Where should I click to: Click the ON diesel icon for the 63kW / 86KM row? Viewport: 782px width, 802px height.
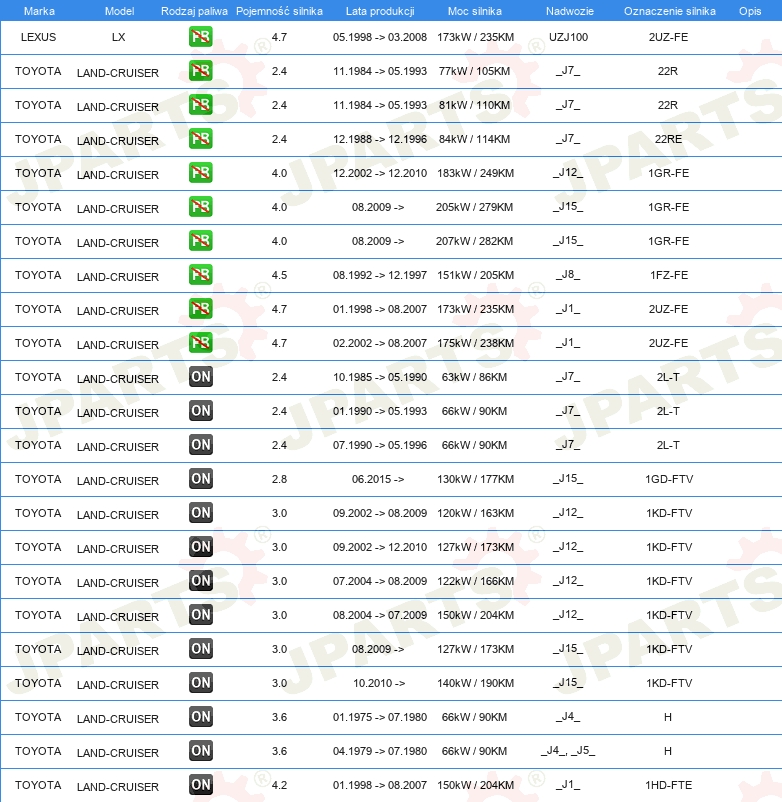[200, 377]
